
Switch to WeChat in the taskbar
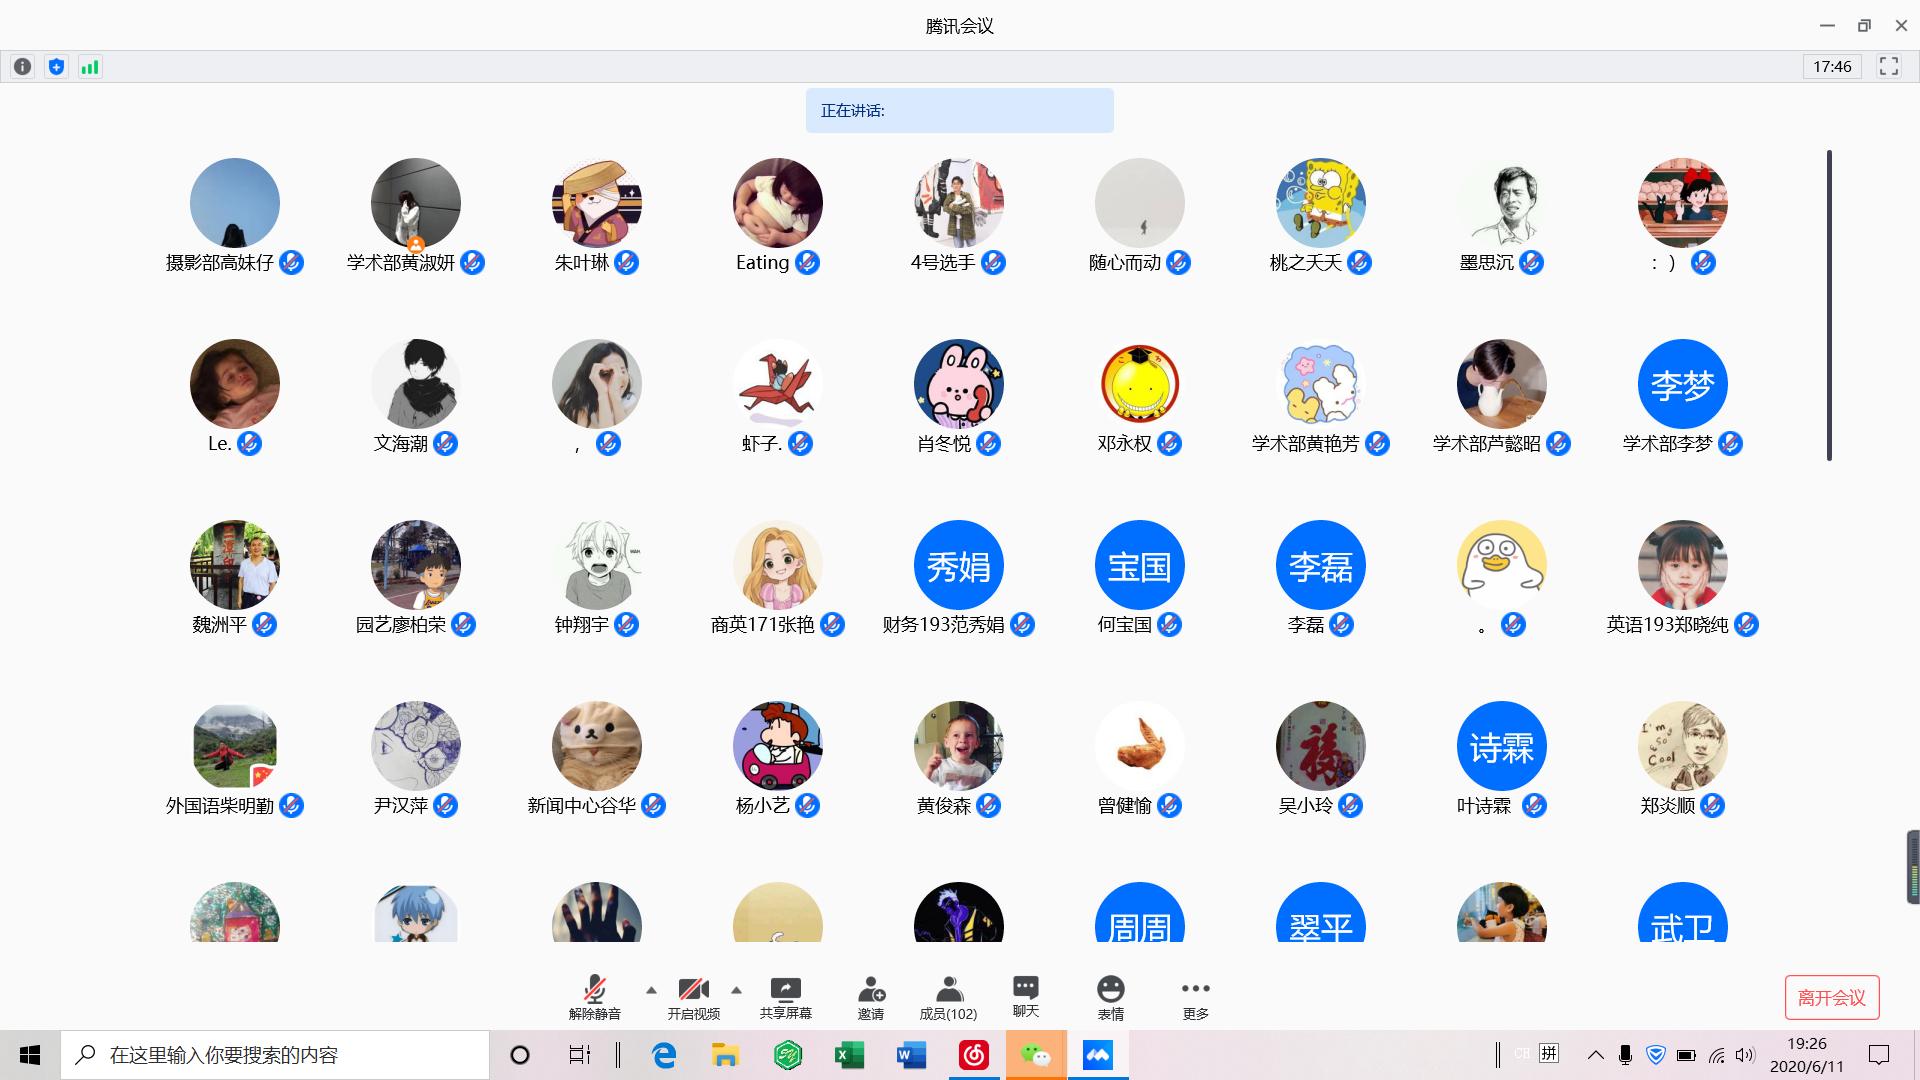pyautogui.click(x=1035, y=1055)
